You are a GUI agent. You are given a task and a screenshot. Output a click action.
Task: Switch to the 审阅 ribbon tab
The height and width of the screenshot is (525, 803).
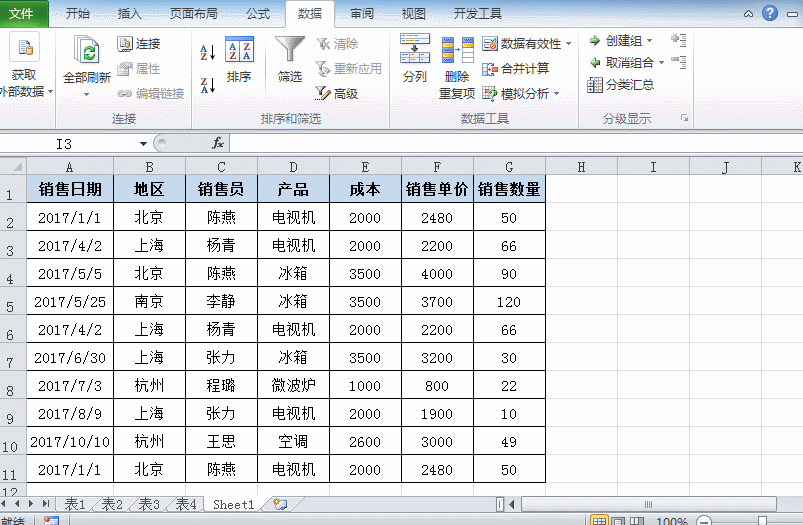point(362,14)
